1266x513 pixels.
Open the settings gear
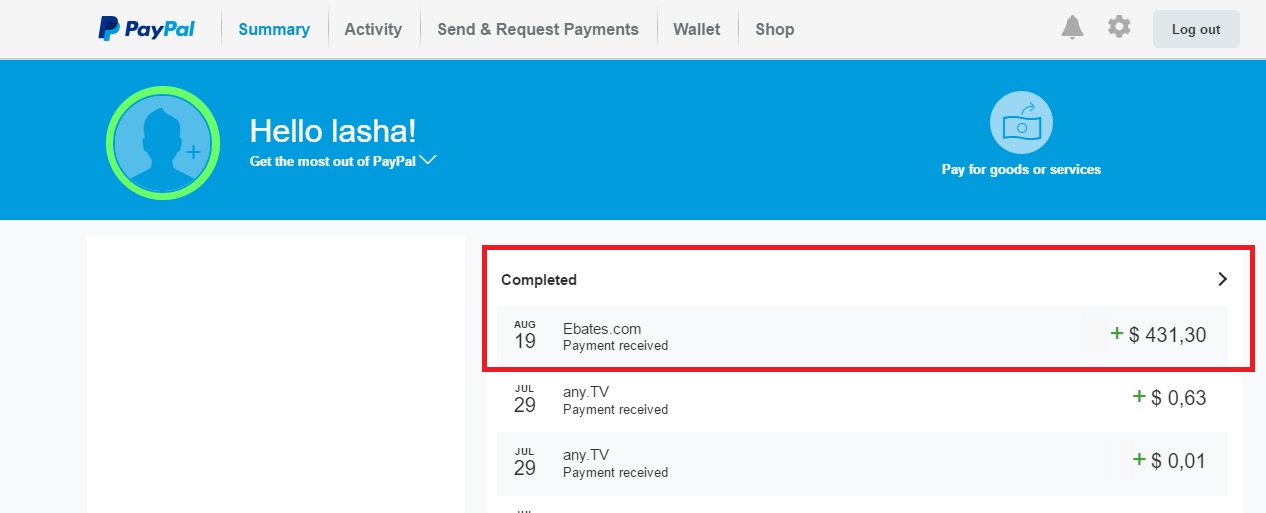click(x=1119, y=28)
